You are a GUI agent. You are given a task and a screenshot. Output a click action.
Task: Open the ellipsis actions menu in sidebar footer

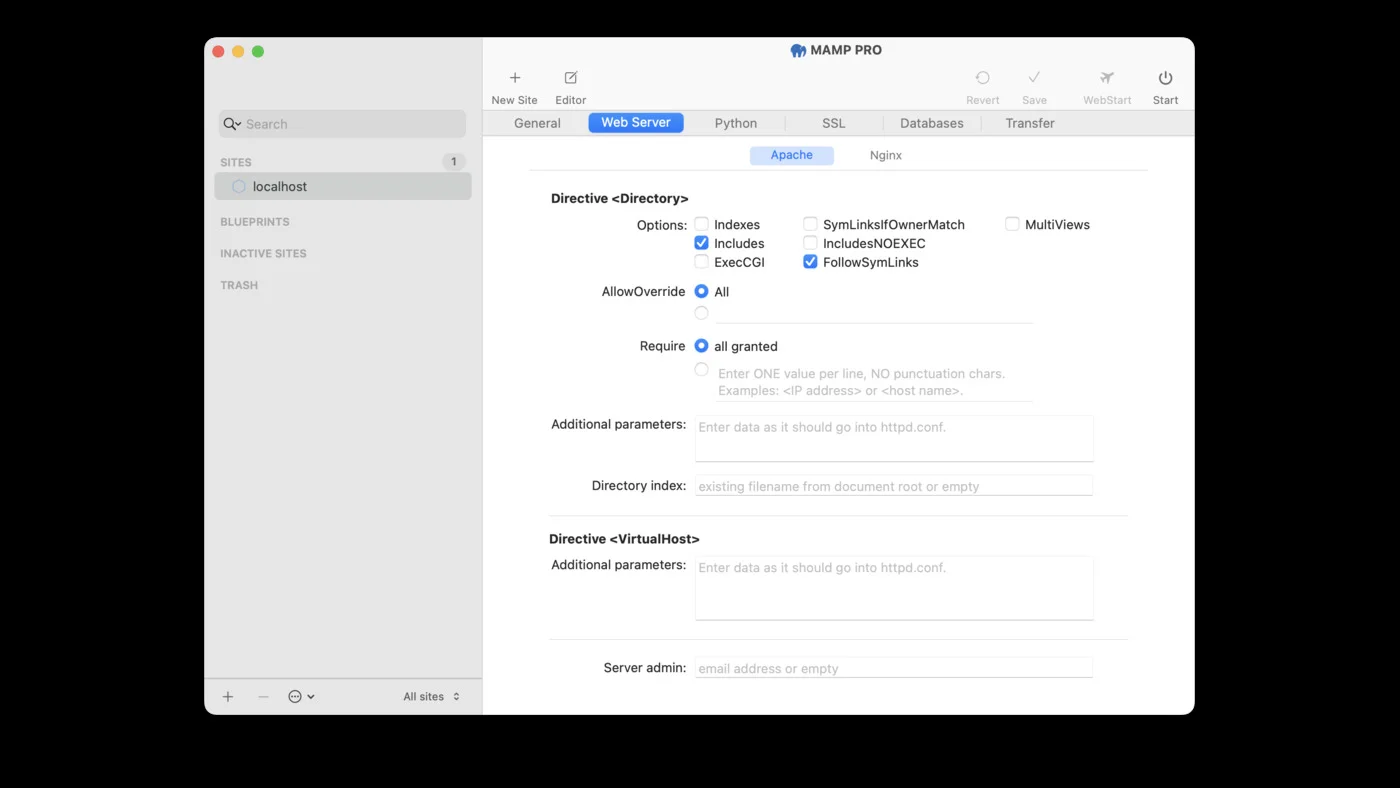[301, 697]
